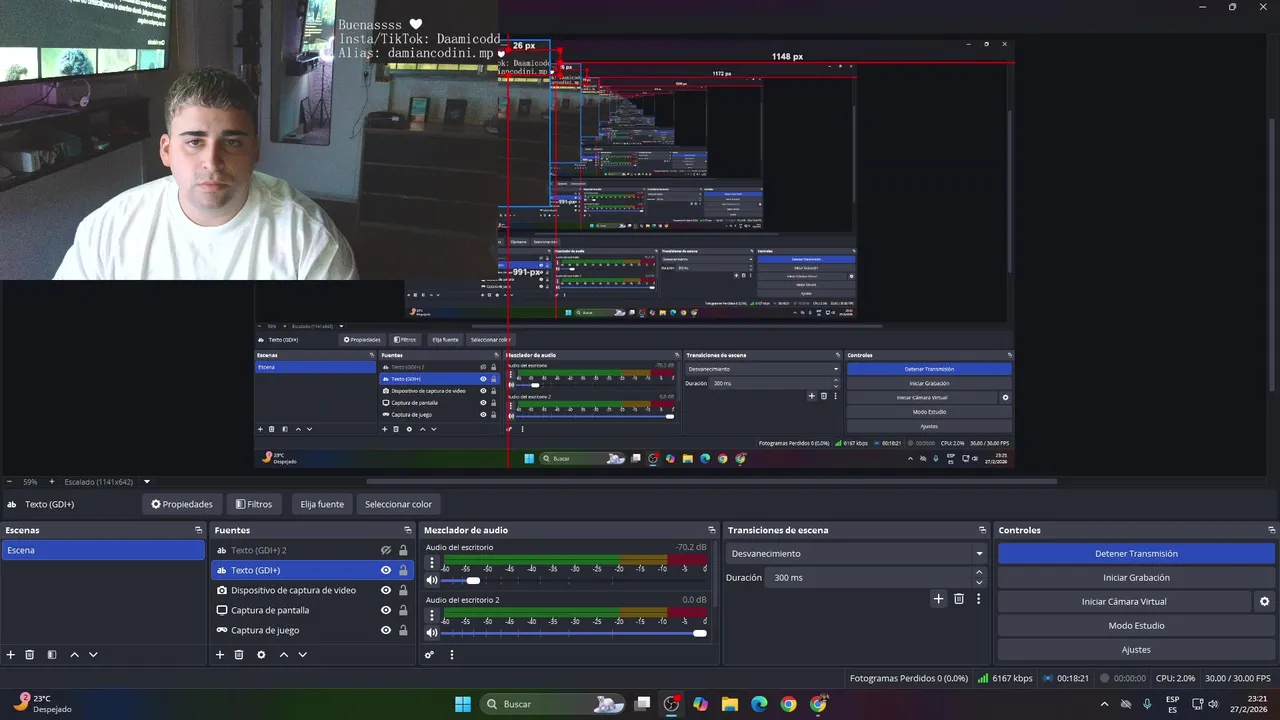Start recording with Iniciar Grabación
This screenshot has height=720, width=1280.
(1136, 577)
